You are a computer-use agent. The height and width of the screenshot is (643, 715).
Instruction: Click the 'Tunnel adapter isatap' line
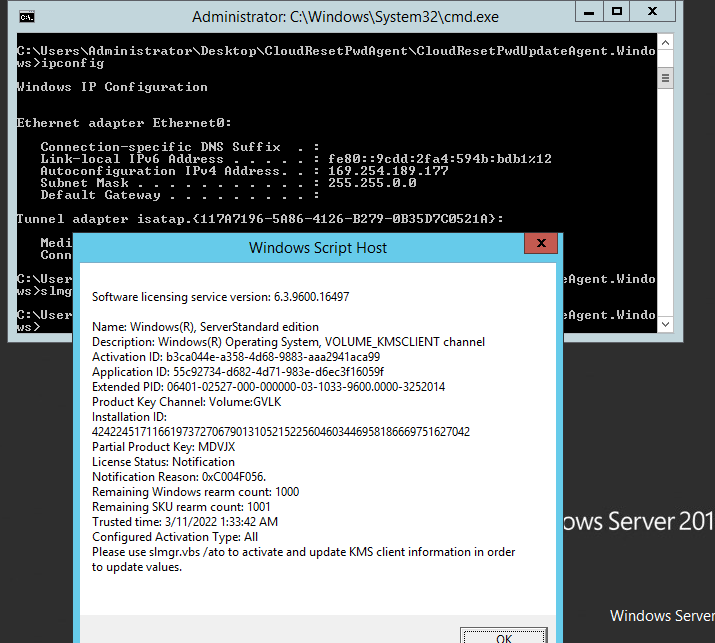click(260, 219)
